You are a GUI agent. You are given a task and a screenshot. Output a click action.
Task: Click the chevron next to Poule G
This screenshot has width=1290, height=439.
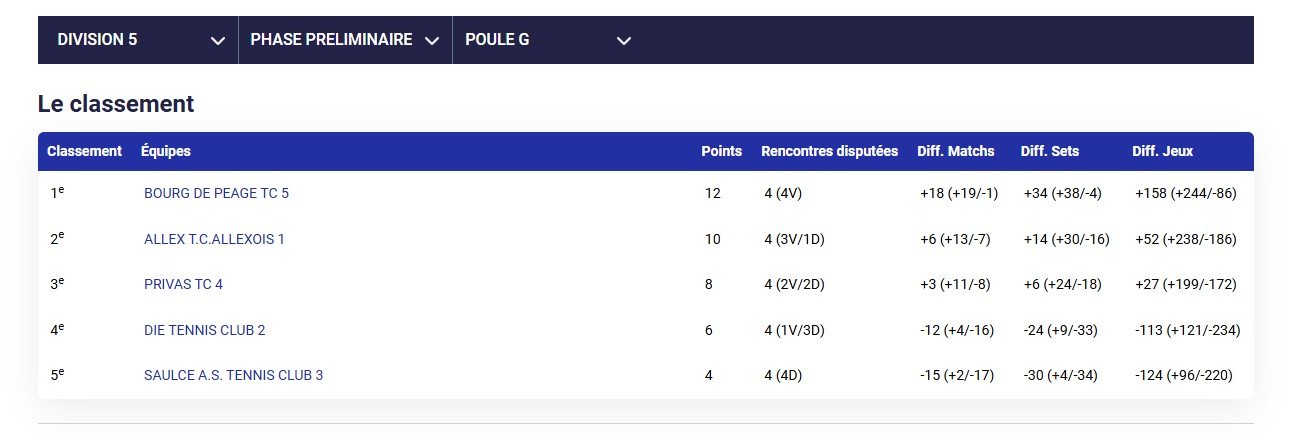[x=624, y=41]
